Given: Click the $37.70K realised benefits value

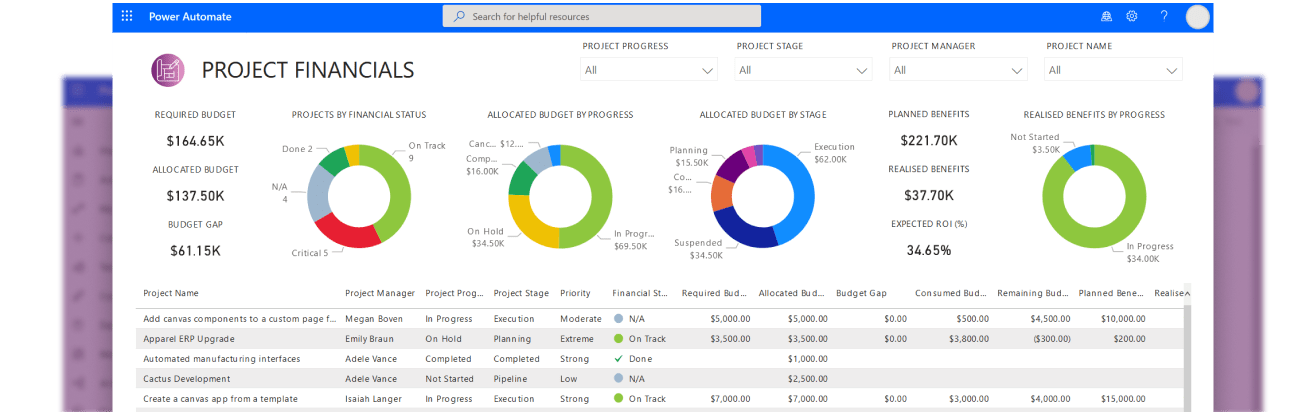Looking at the screenshot, I should 929,196.
